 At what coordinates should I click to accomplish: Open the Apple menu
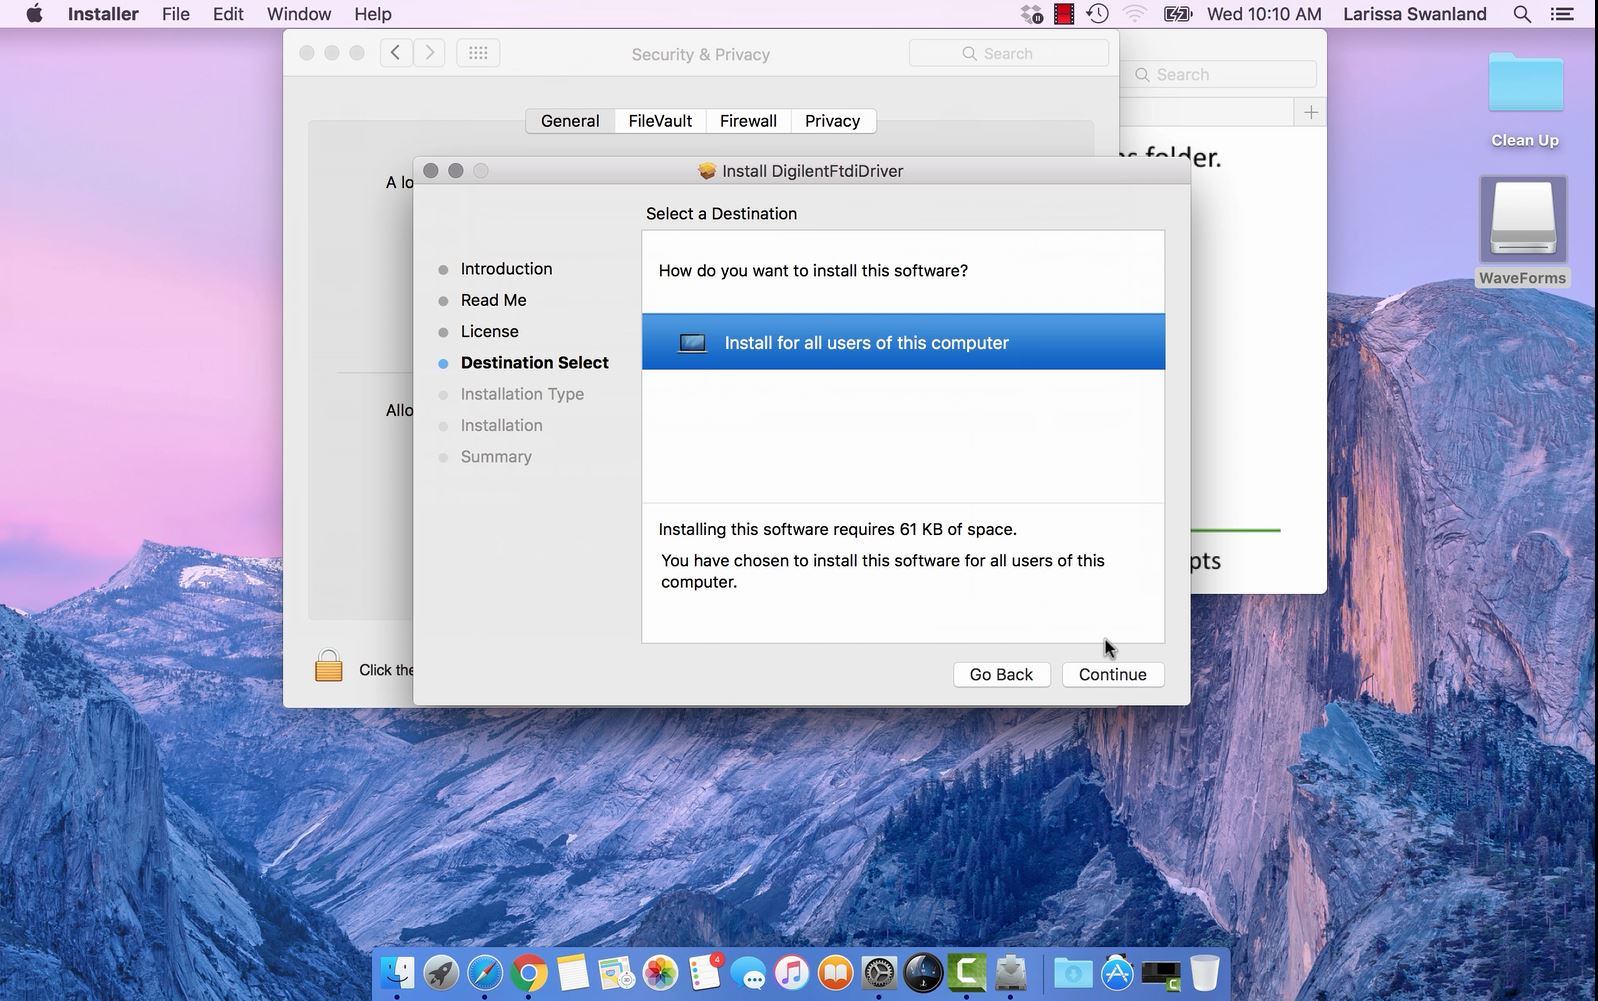pyautogui.click(x=34, y=14)
